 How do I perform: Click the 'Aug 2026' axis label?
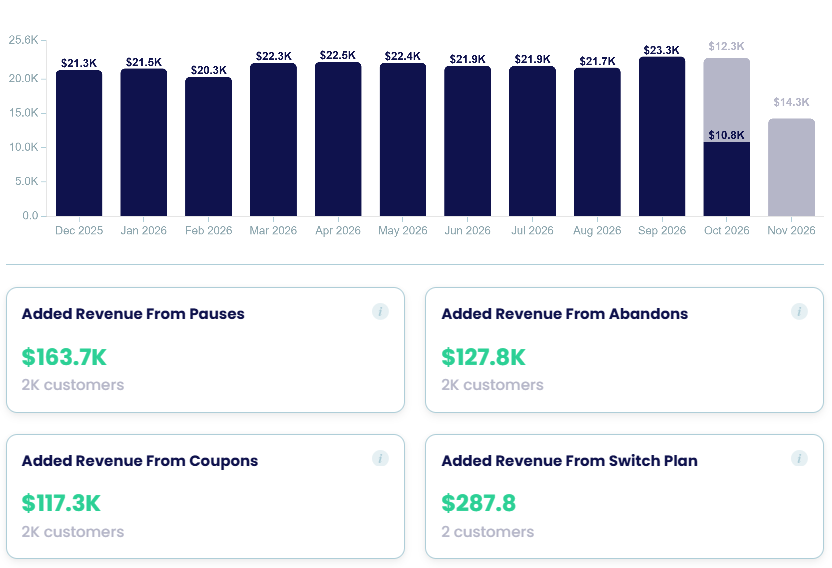[597, 230]
